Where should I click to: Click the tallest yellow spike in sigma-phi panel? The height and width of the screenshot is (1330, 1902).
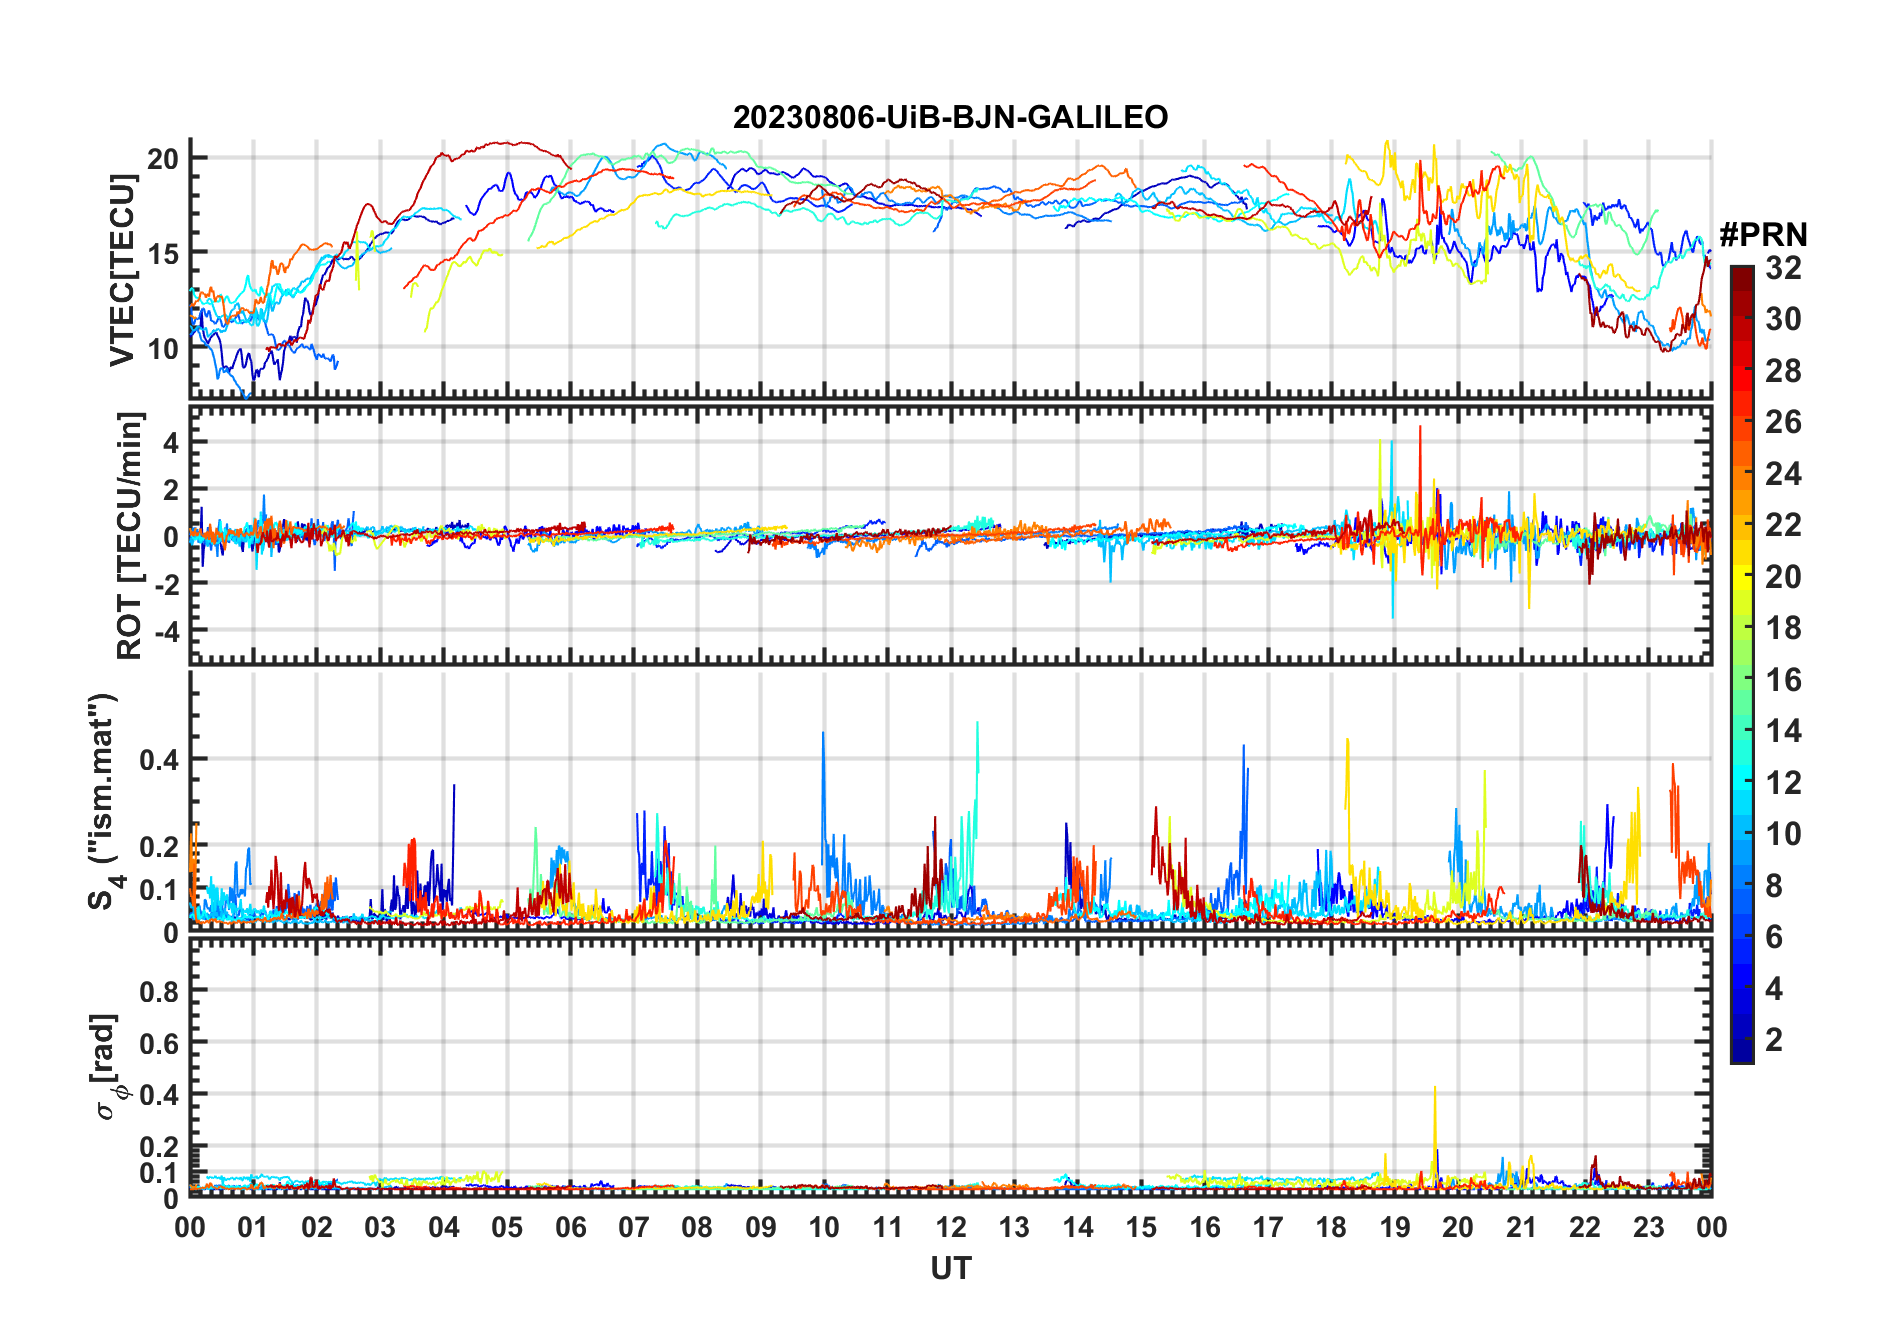(x=1435, y=1090)
